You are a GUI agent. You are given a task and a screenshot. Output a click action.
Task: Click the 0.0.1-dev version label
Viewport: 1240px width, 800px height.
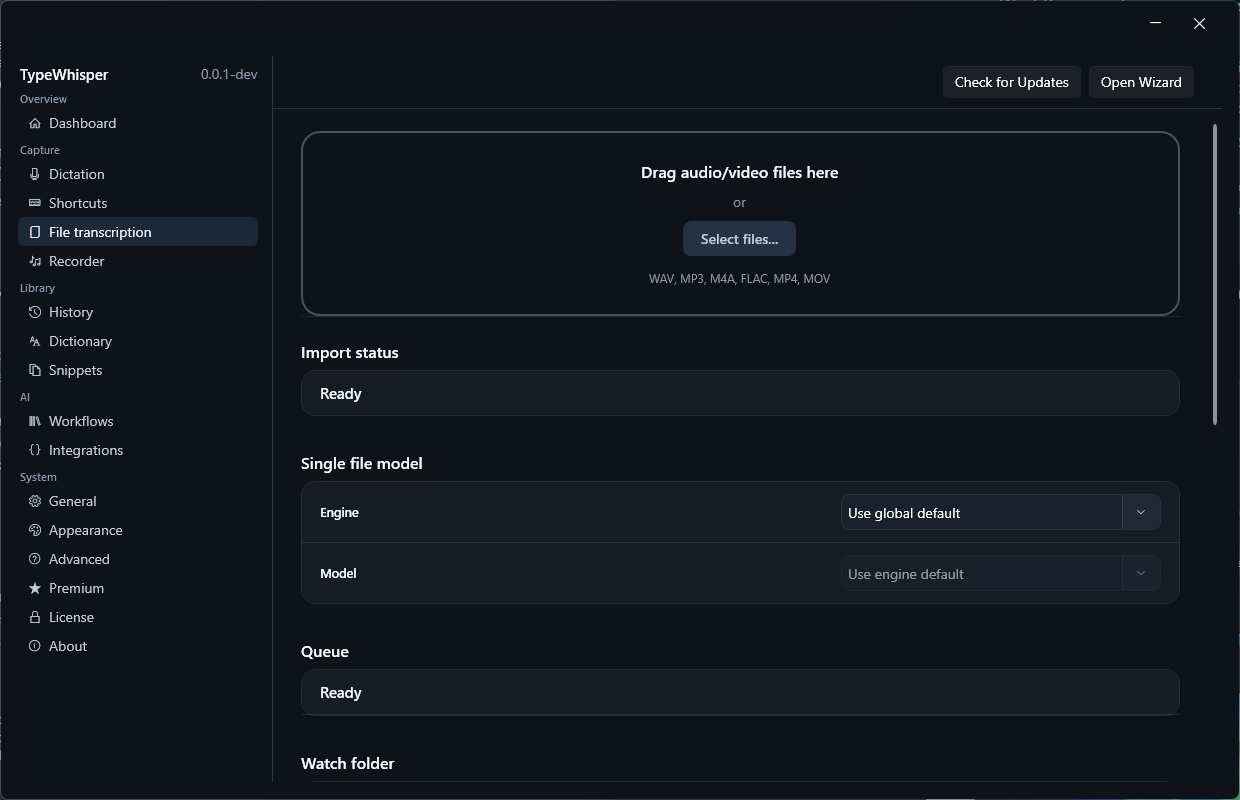[x=229, y=75]
